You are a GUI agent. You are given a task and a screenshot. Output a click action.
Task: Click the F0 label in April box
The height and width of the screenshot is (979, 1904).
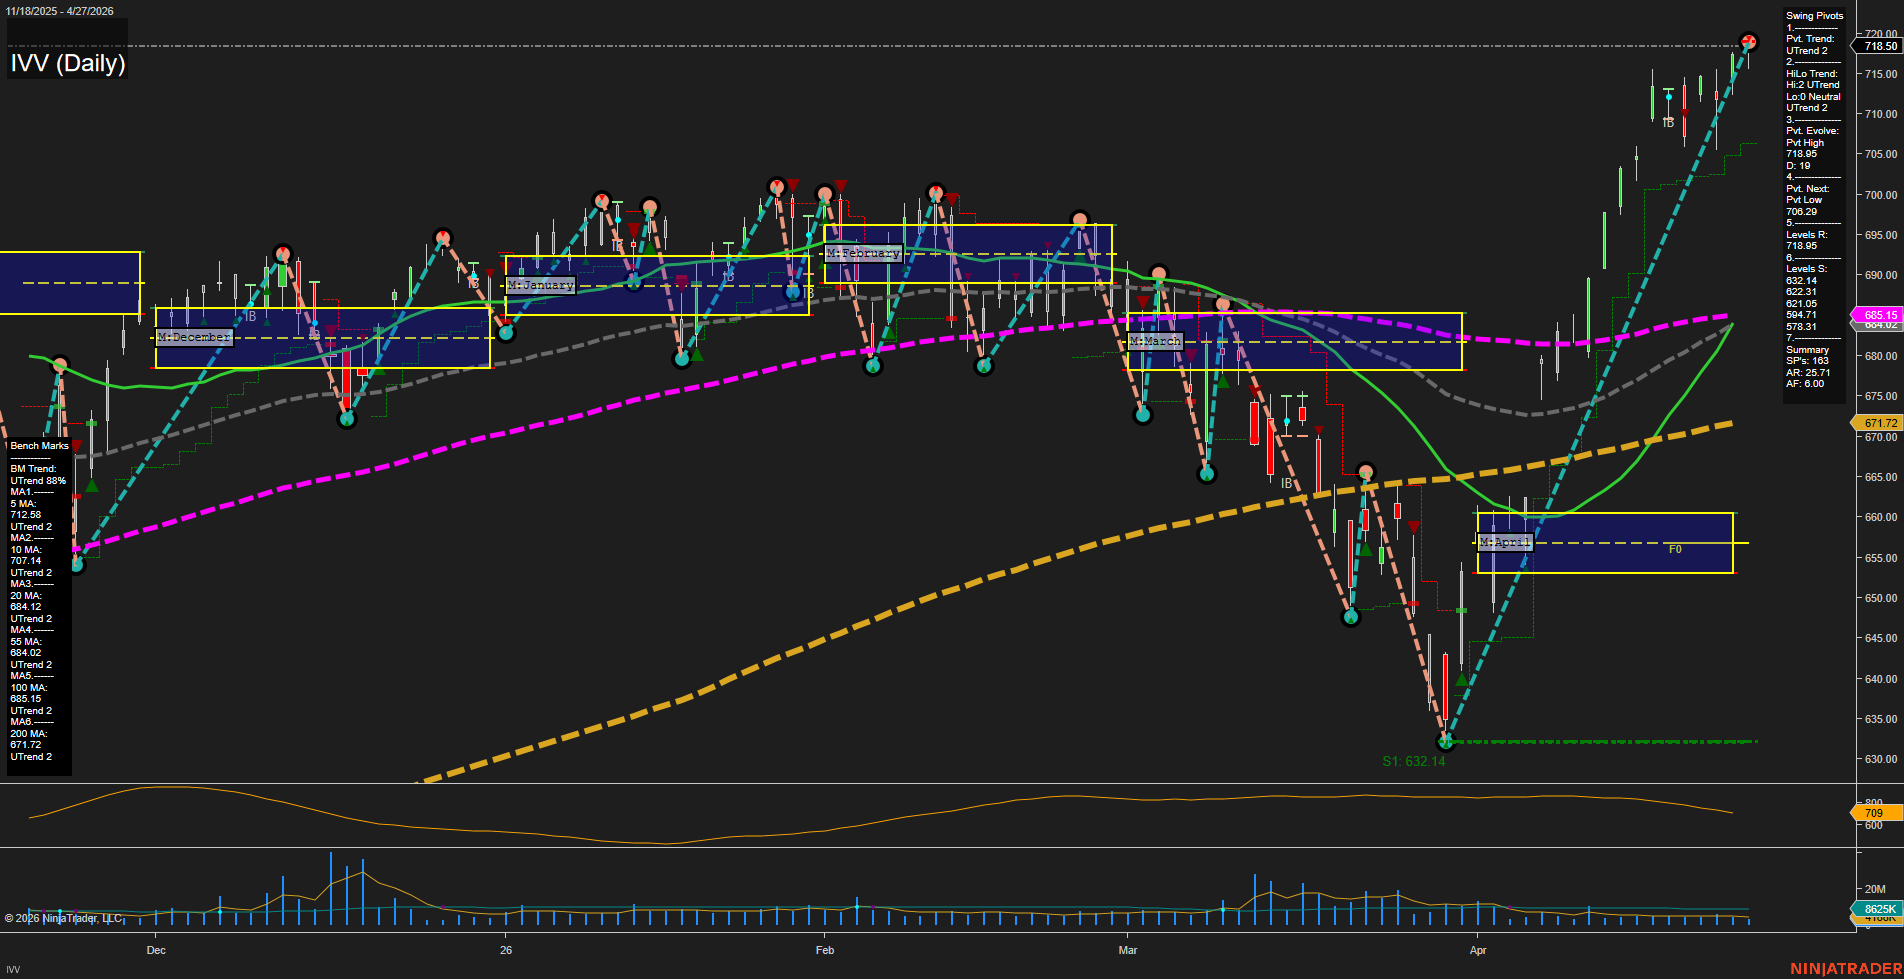click(x=1675, y=549)
